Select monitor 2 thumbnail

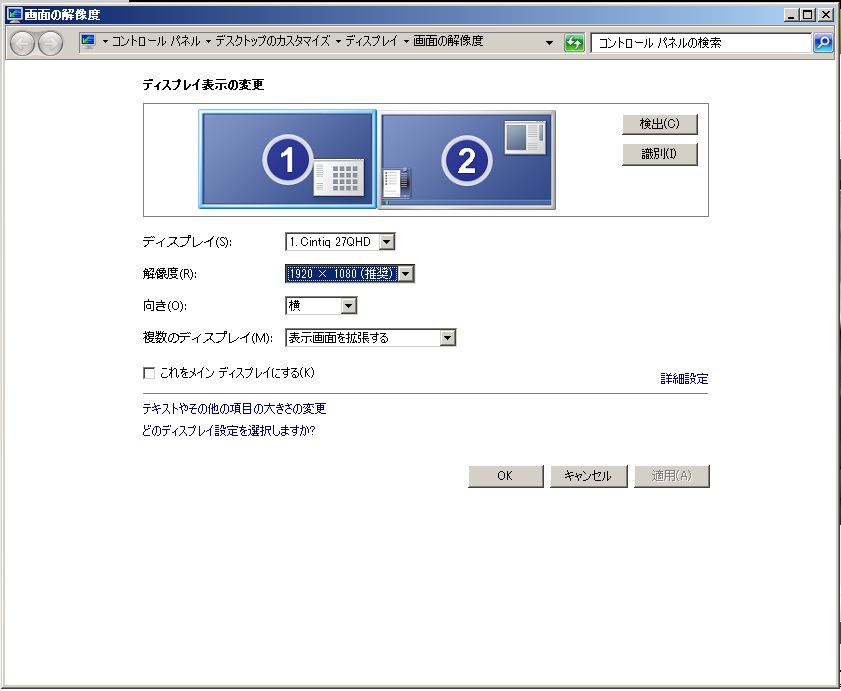click(467, 159)
